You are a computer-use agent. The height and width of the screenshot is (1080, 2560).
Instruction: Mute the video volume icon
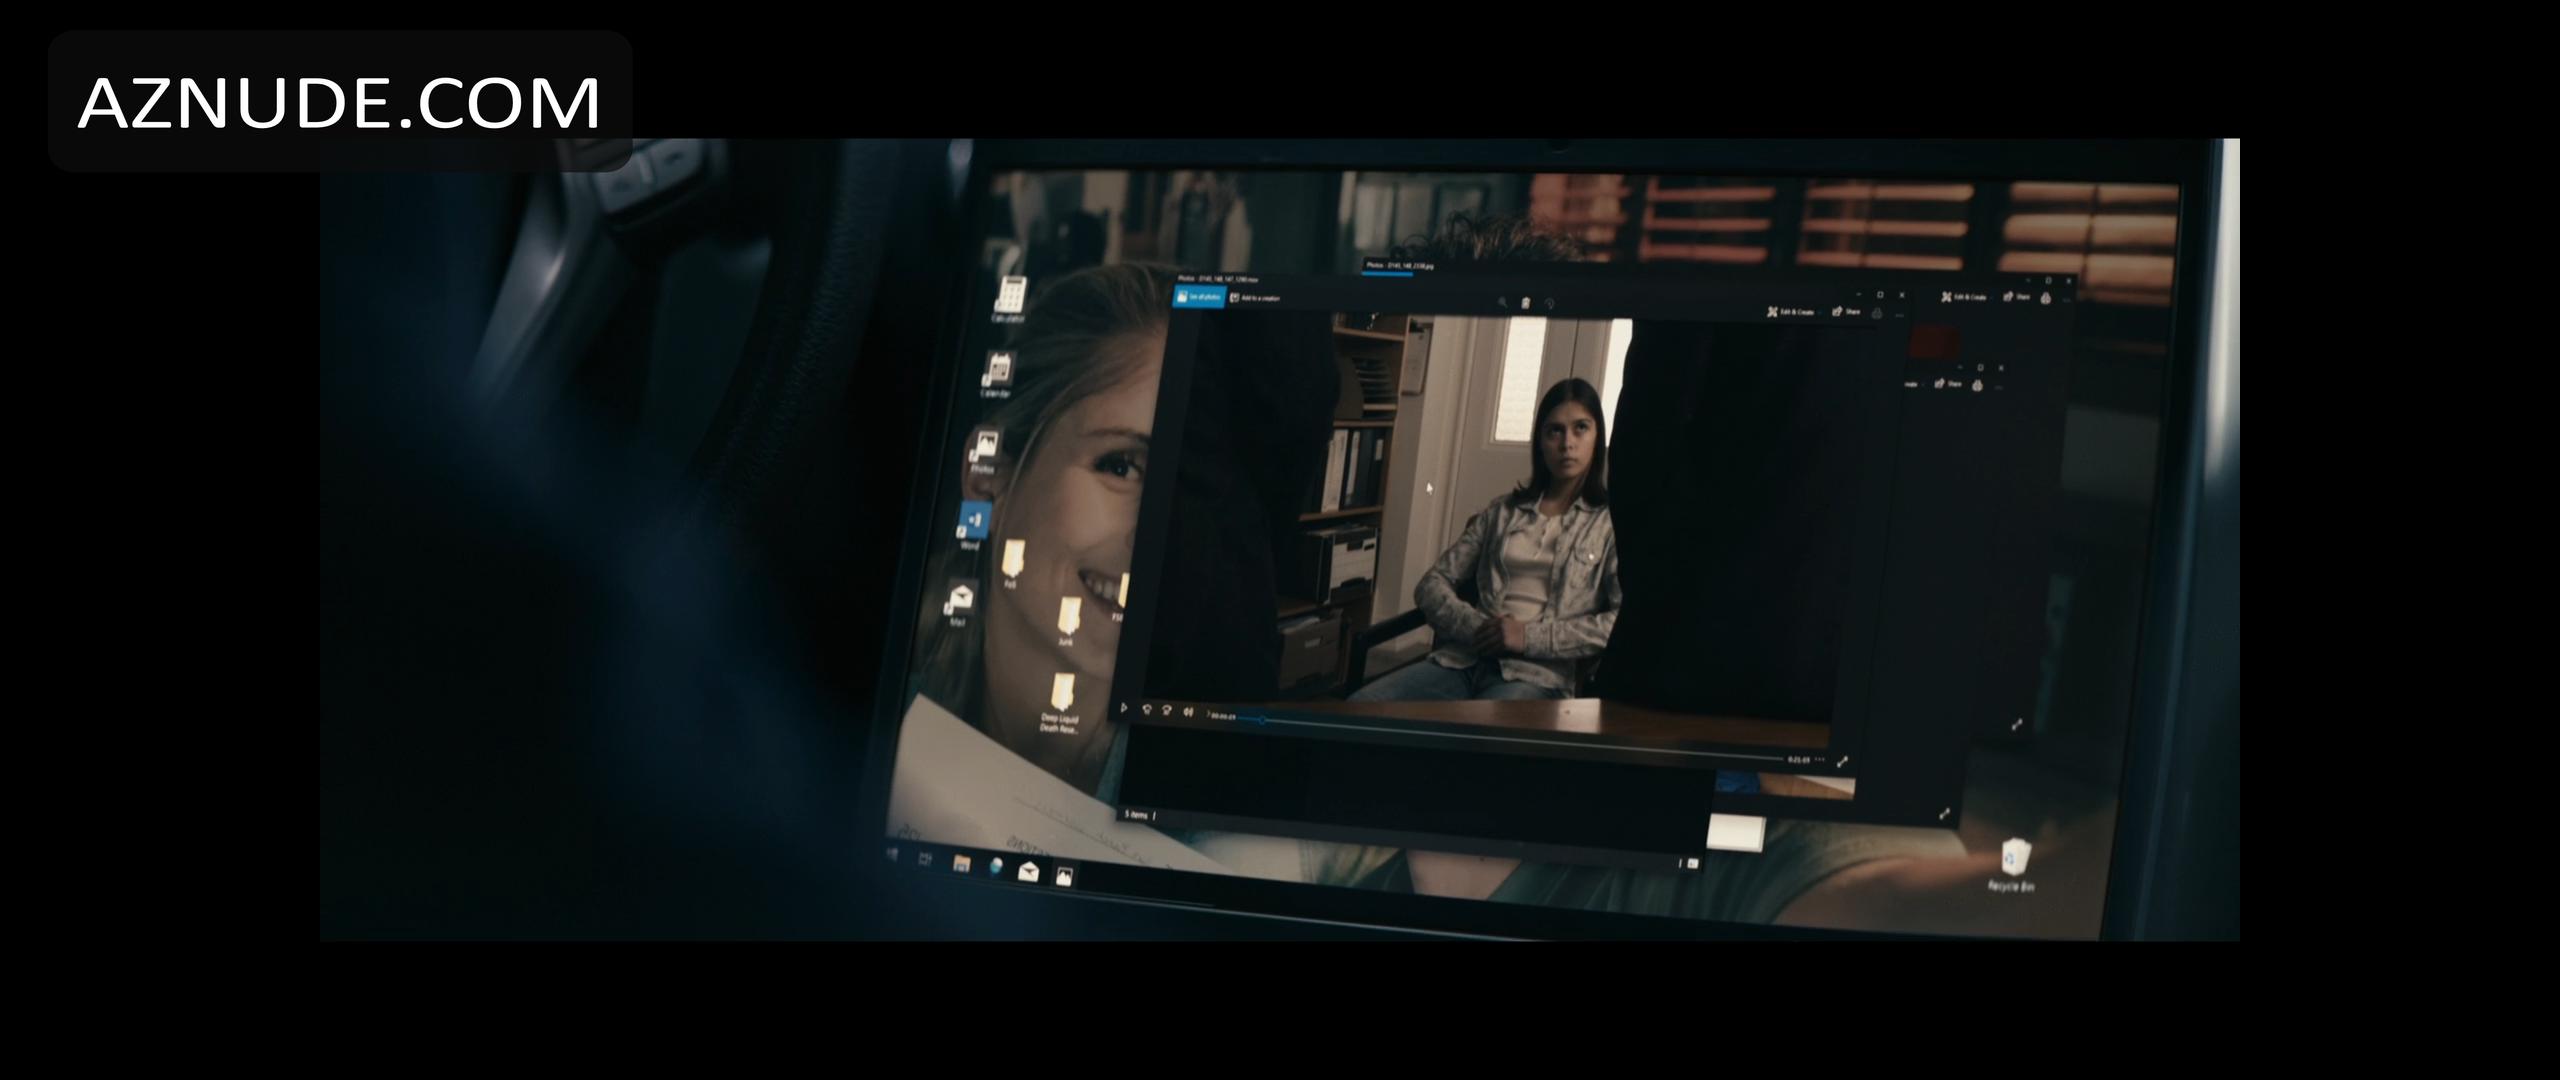click(1188, 711)
